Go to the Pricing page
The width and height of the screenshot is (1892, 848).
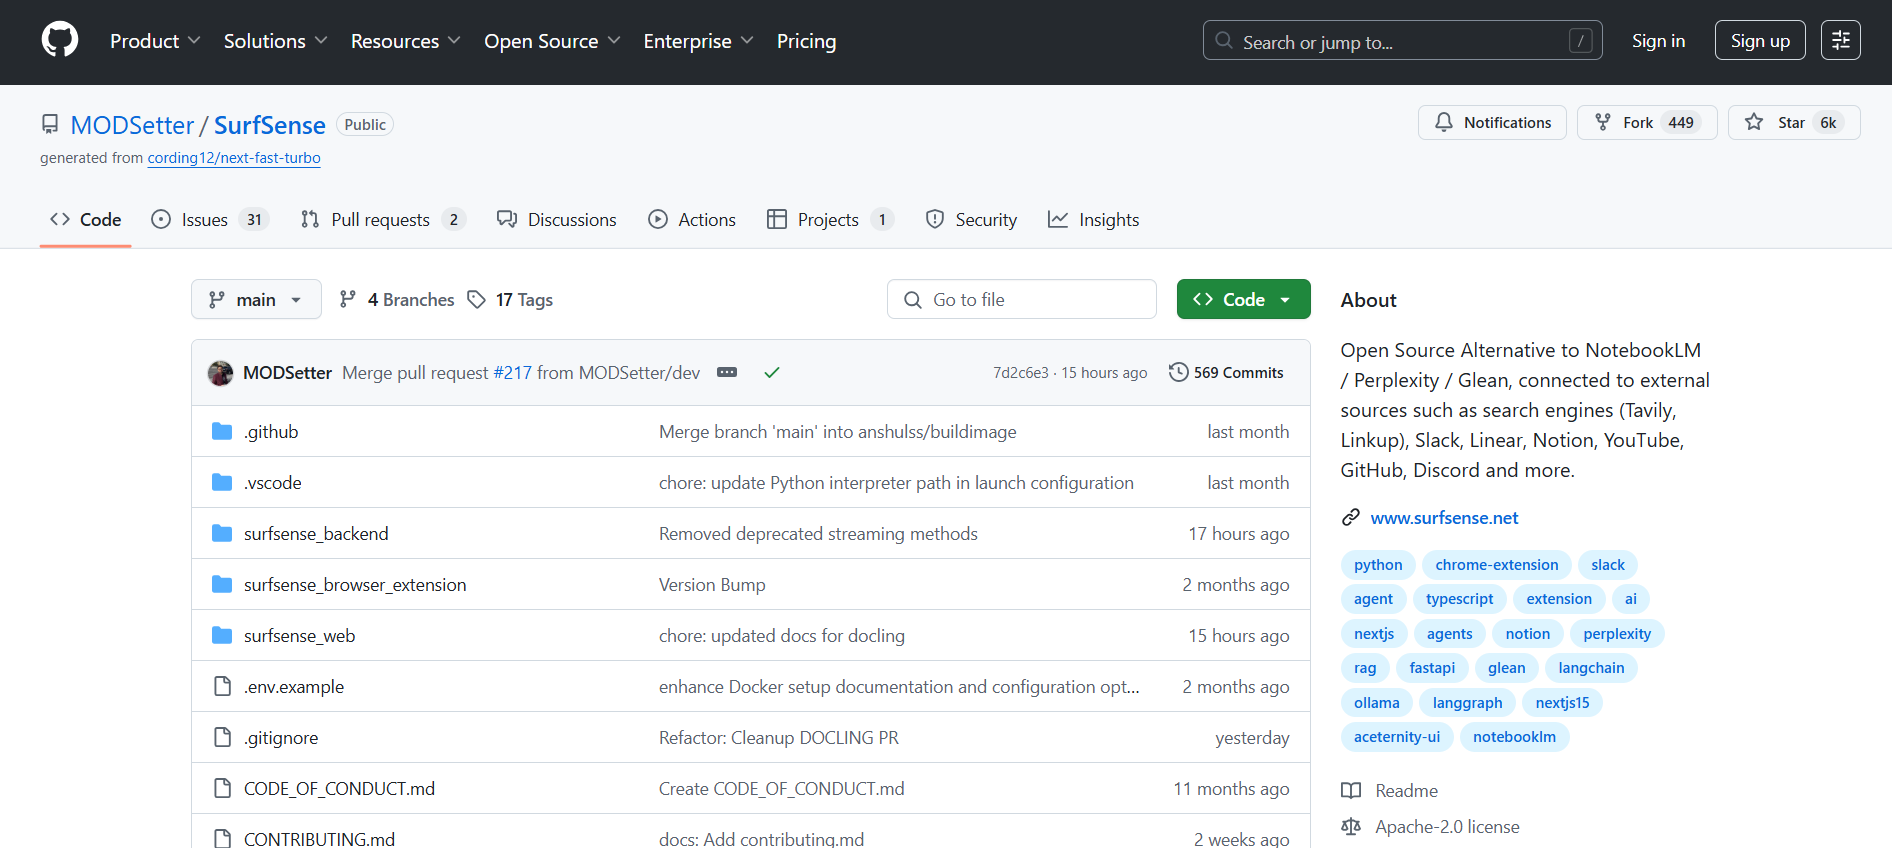[806, 41]
